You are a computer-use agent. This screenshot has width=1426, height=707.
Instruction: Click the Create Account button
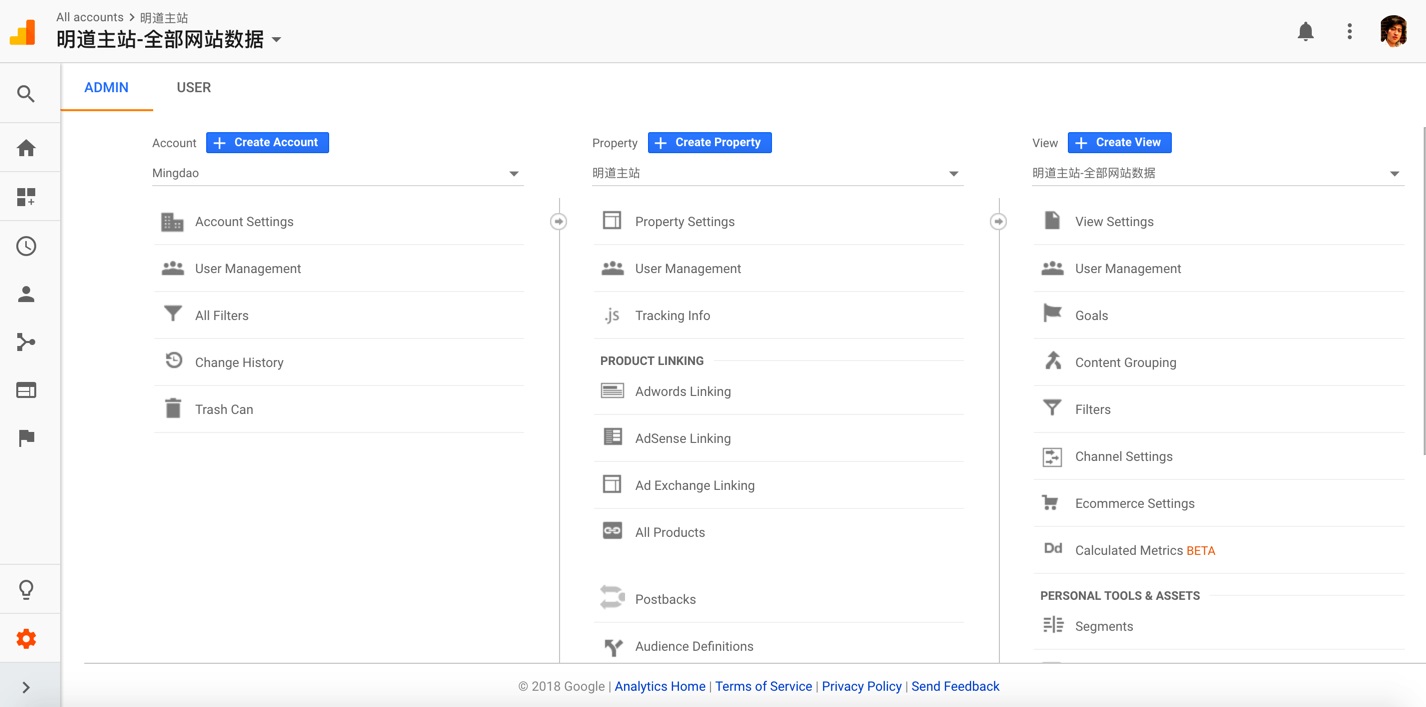(267, 142)
